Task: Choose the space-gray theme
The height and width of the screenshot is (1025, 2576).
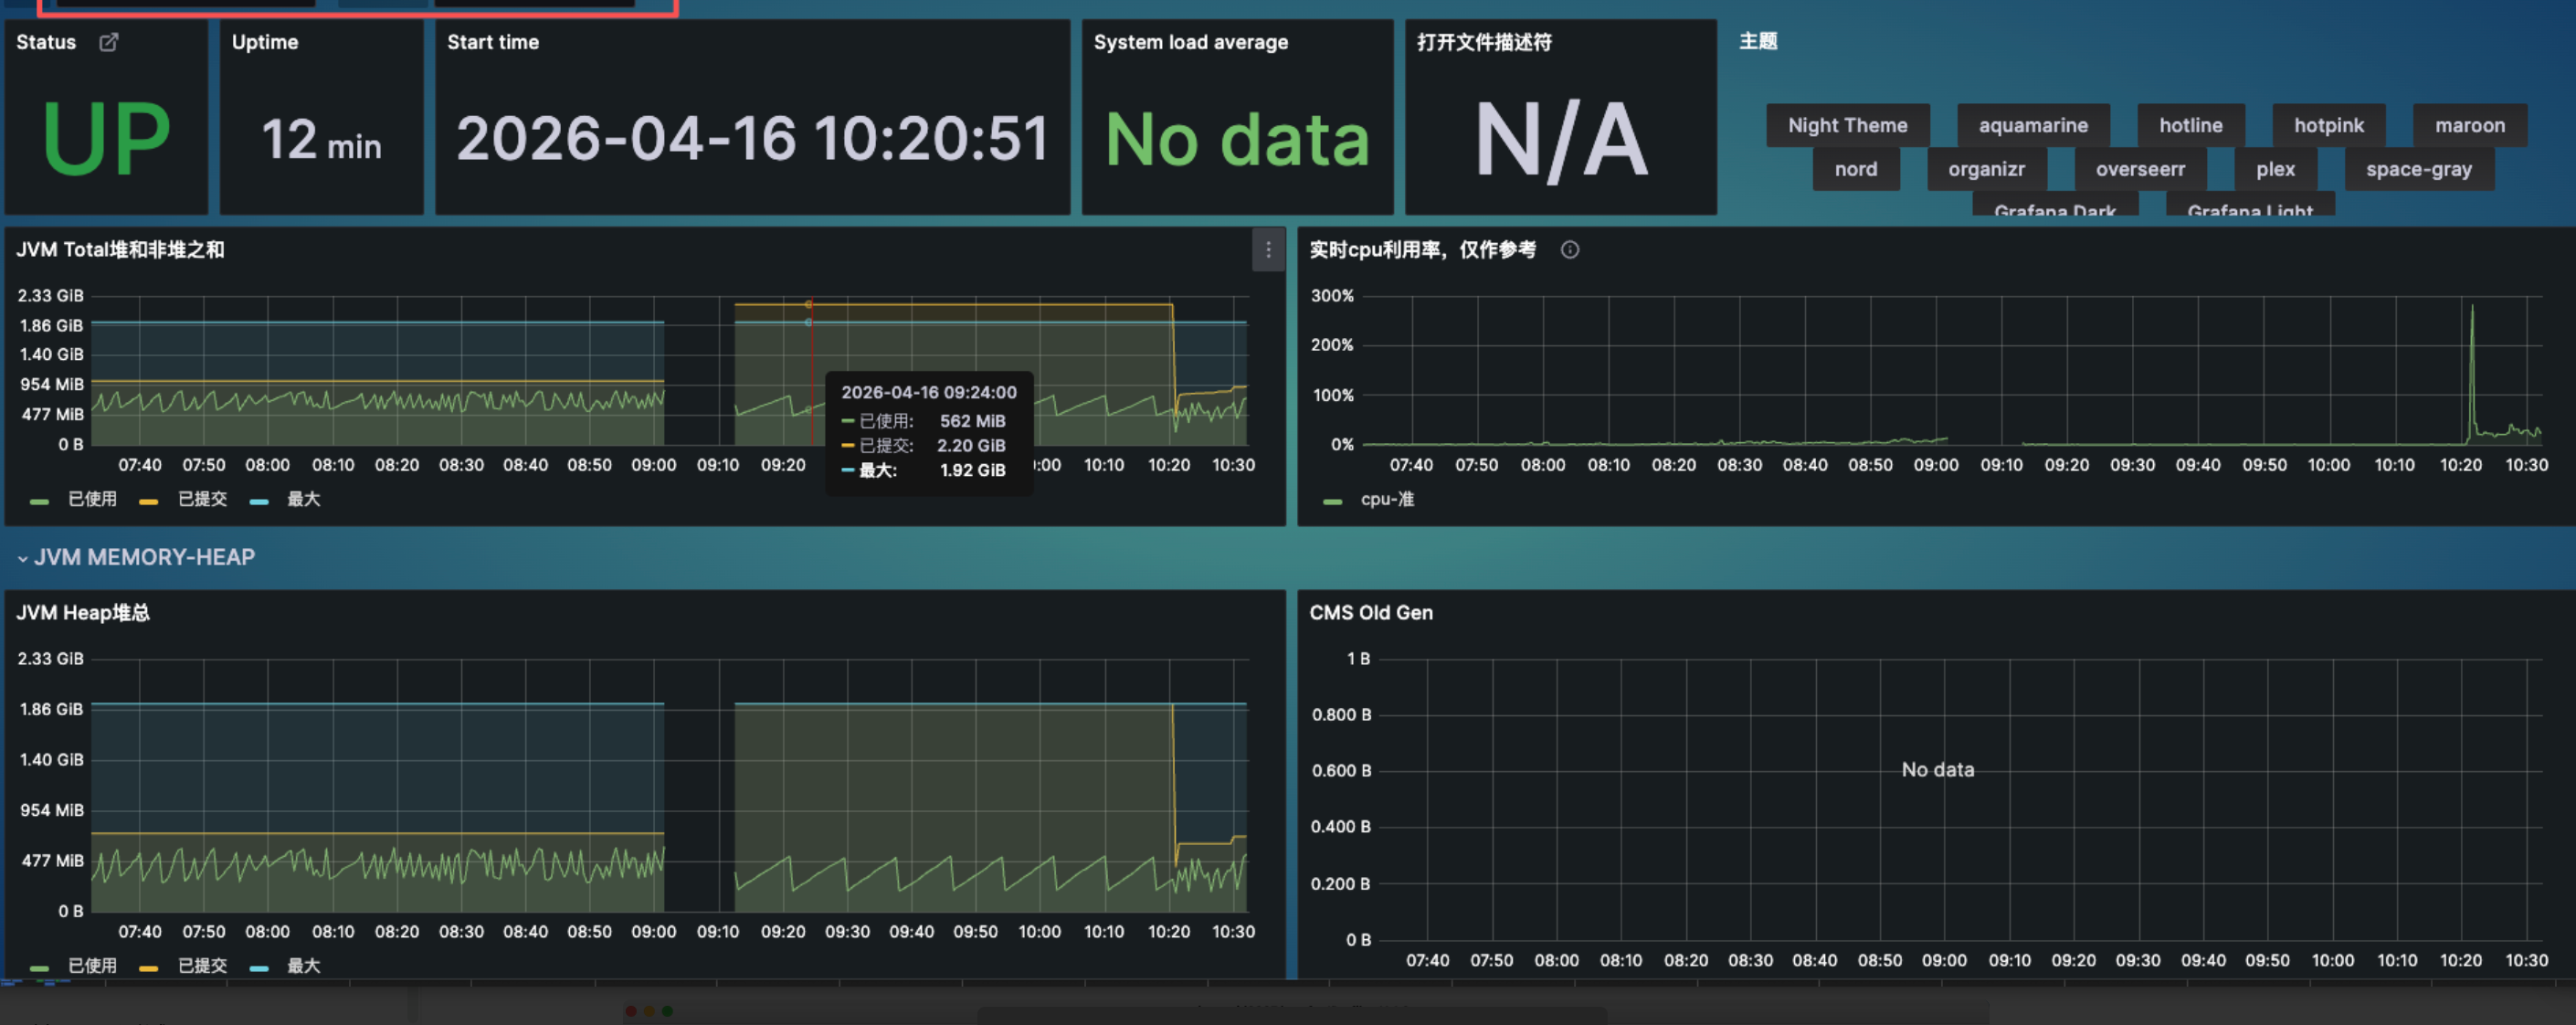Action: (2418, 170)
